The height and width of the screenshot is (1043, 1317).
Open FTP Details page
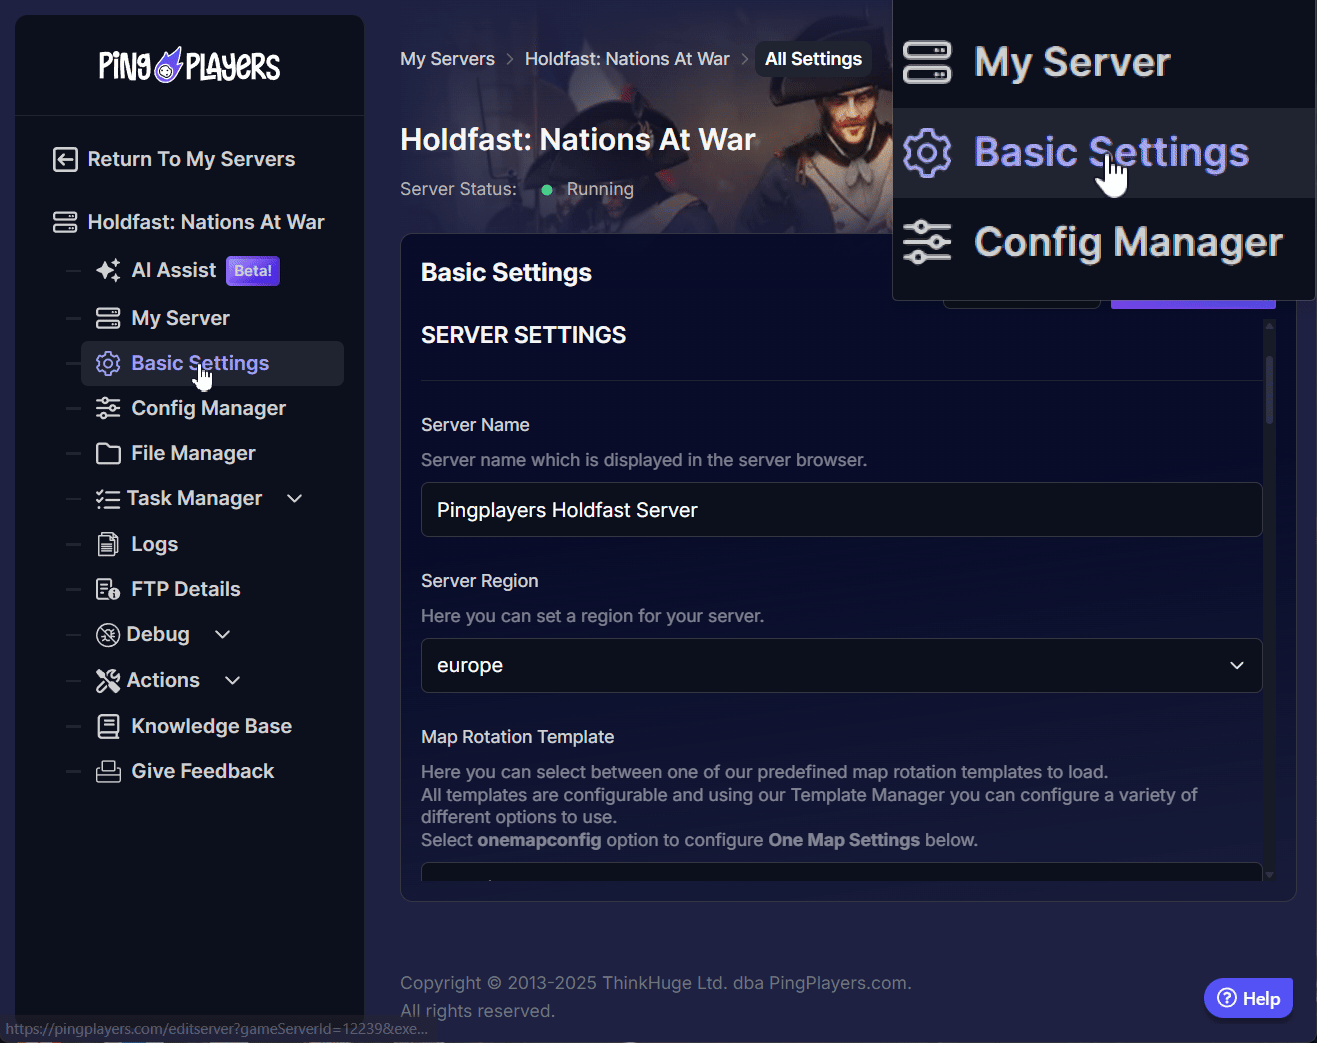[186, 589]
